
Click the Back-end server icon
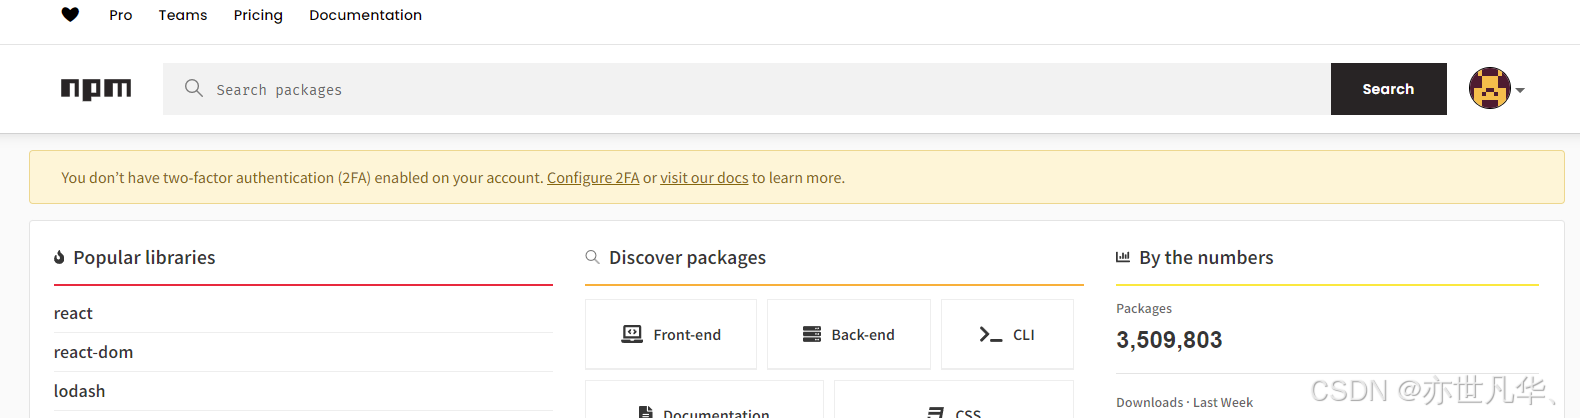(812, 334)
